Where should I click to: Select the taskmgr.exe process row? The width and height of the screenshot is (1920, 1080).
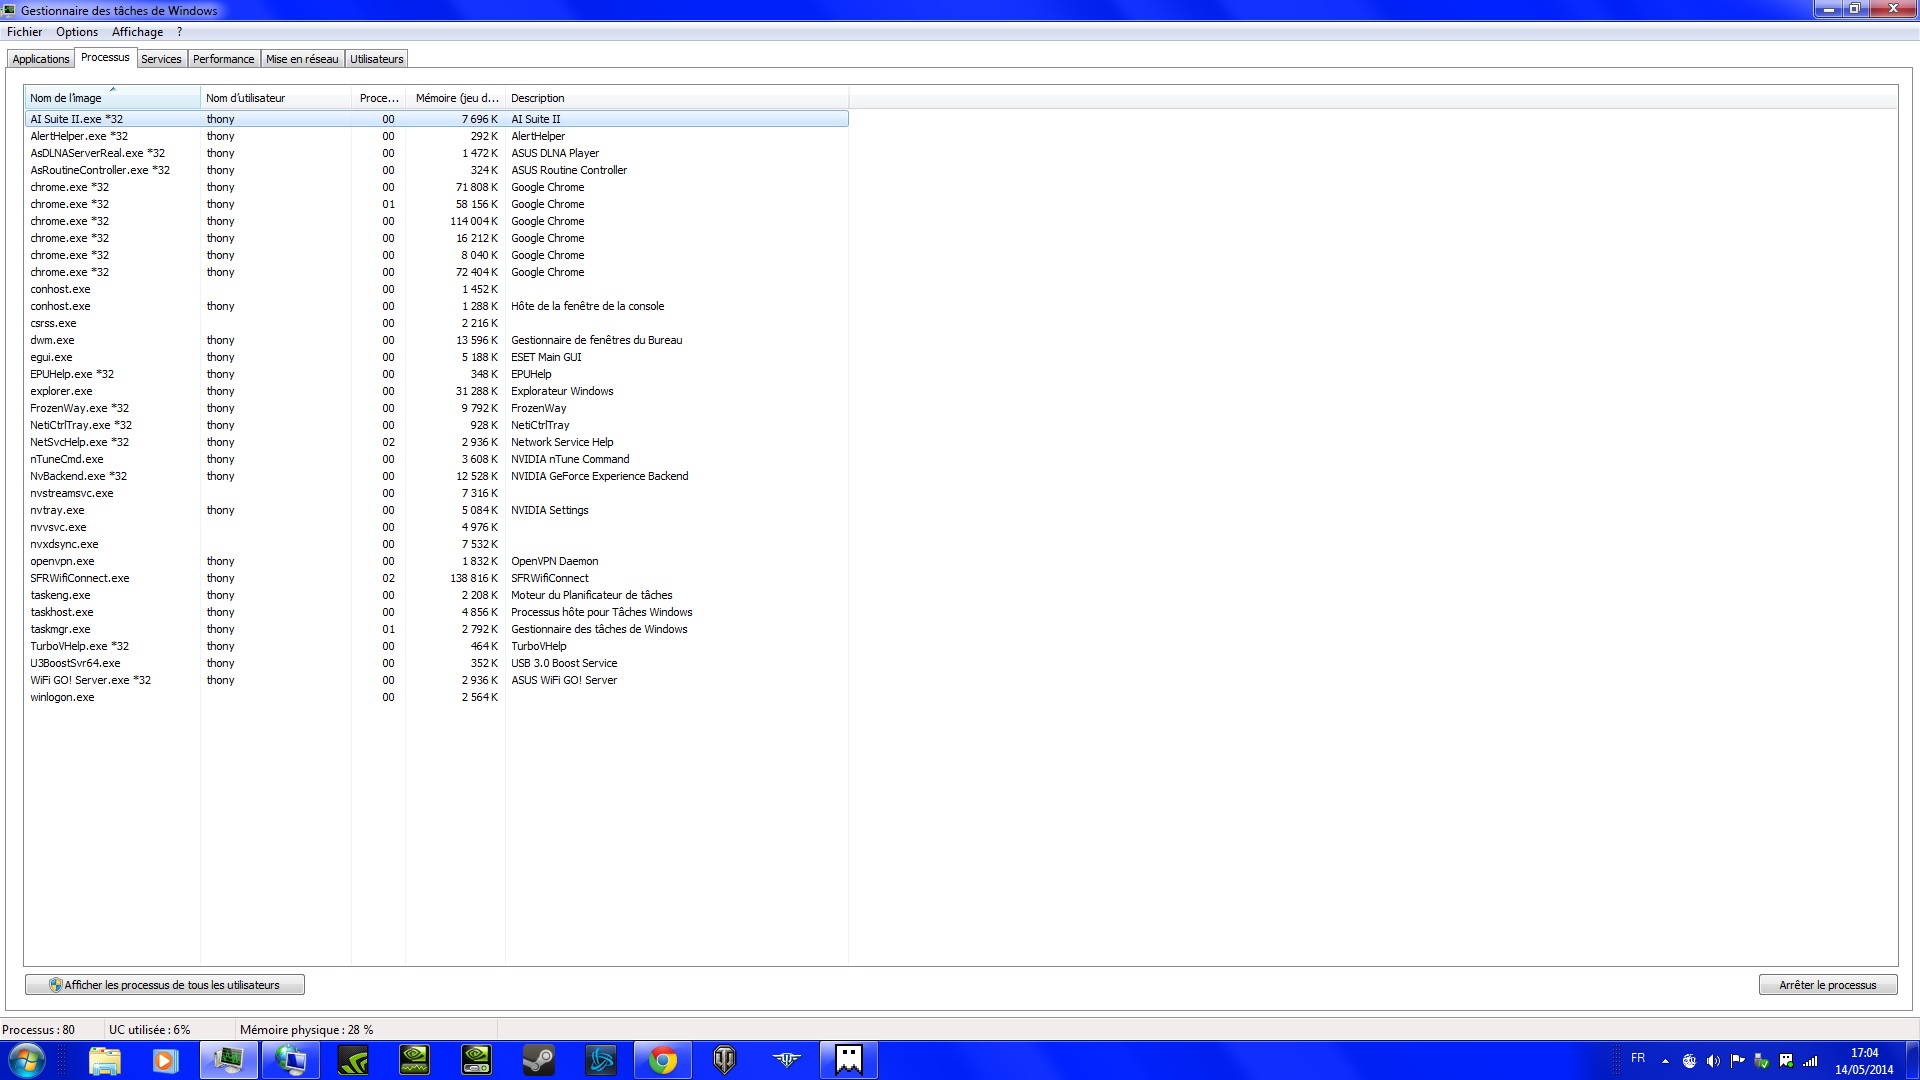(436, 629)
